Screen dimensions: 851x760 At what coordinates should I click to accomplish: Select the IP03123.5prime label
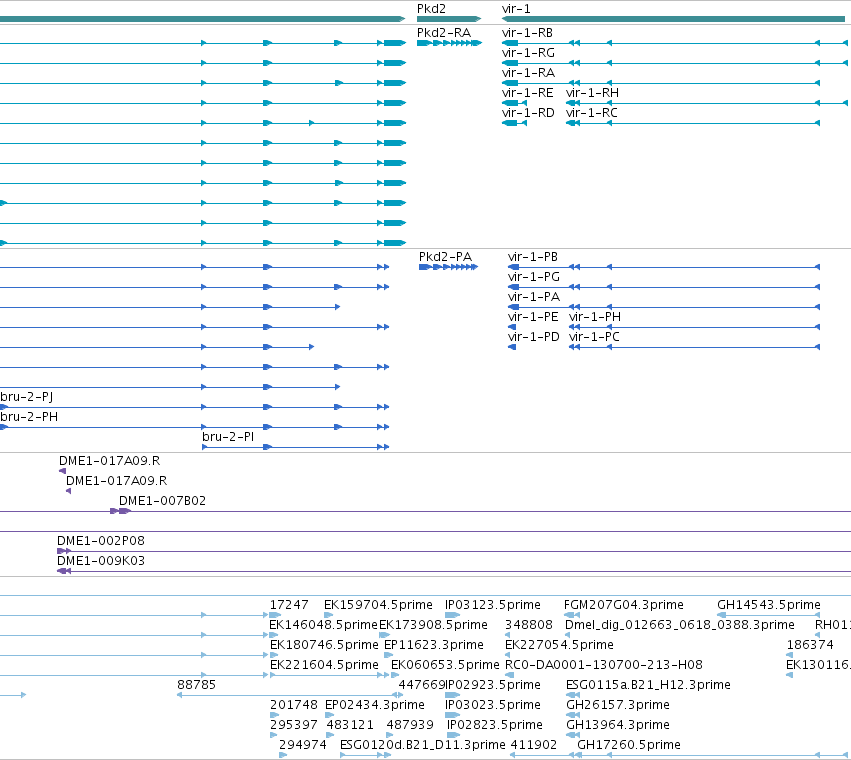(x=493, y=605)
